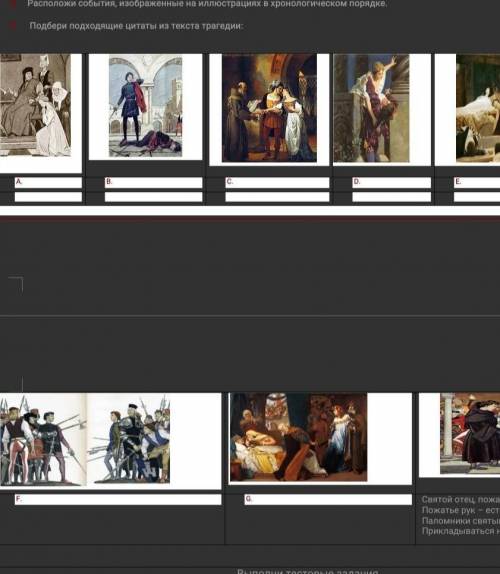Screen dimensions: 500x574
Task: Click the answer field labeled C
Action: click(x=277, y=182)
